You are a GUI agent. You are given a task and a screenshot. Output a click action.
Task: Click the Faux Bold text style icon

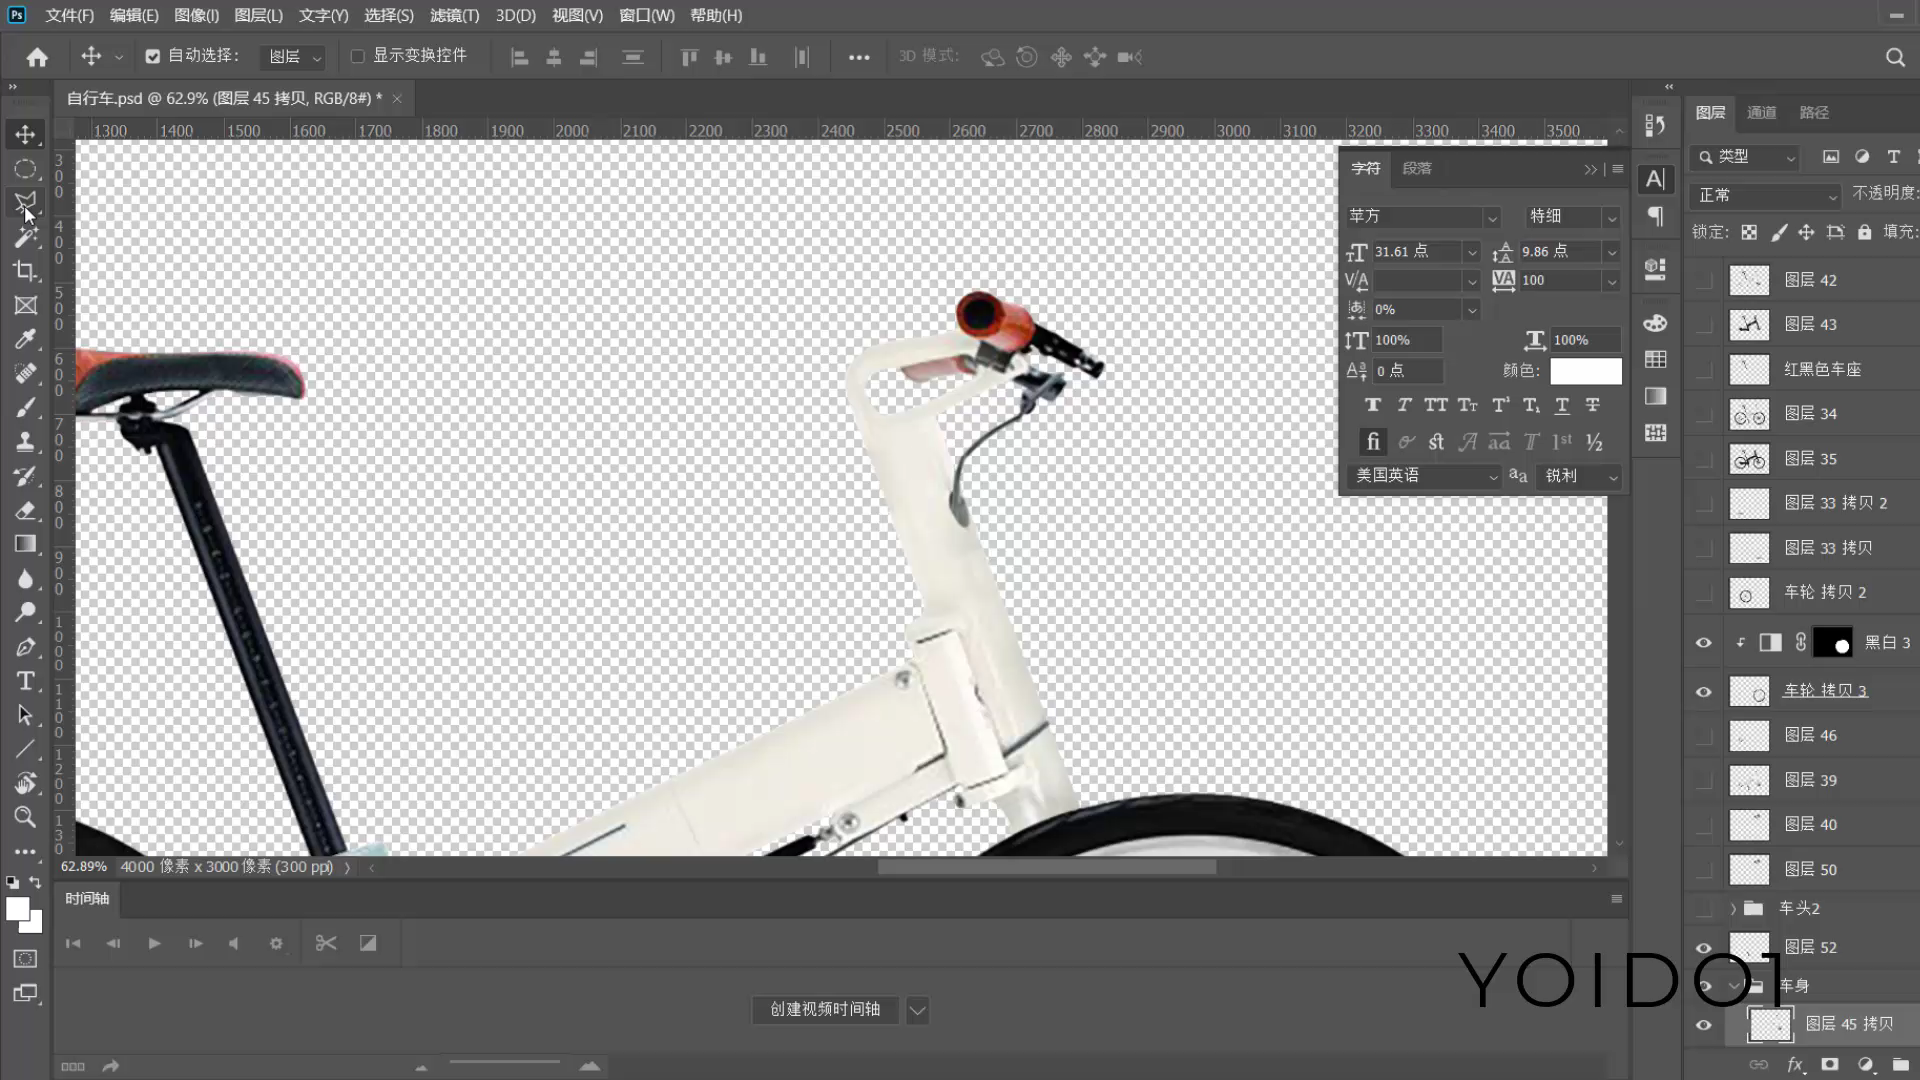(x=1372, y=405)
